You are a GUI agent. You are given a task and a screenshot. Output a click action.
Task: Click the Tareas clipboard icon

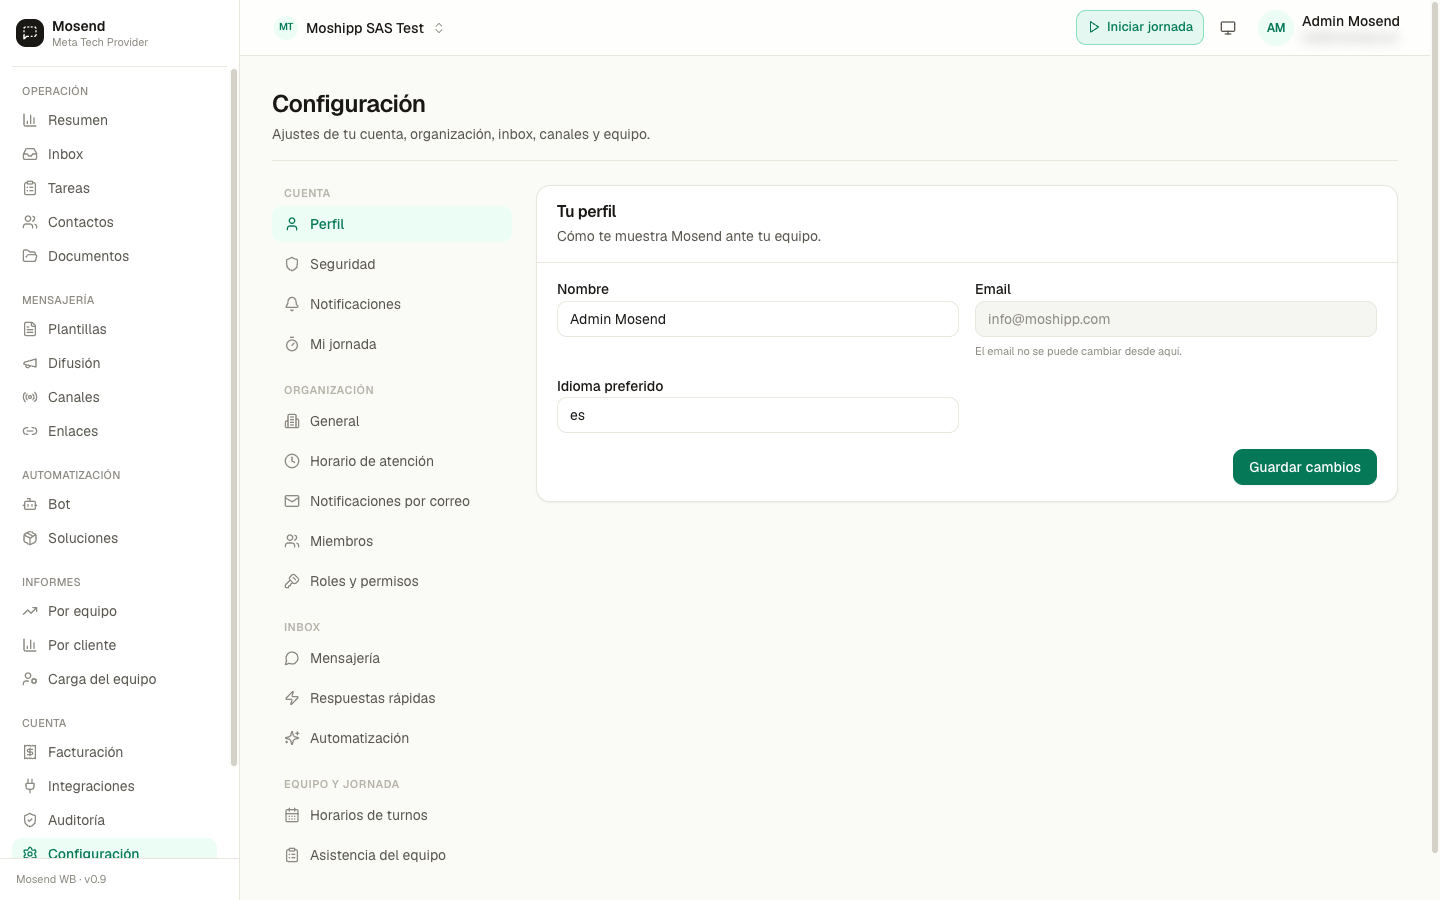pos(30,188)
